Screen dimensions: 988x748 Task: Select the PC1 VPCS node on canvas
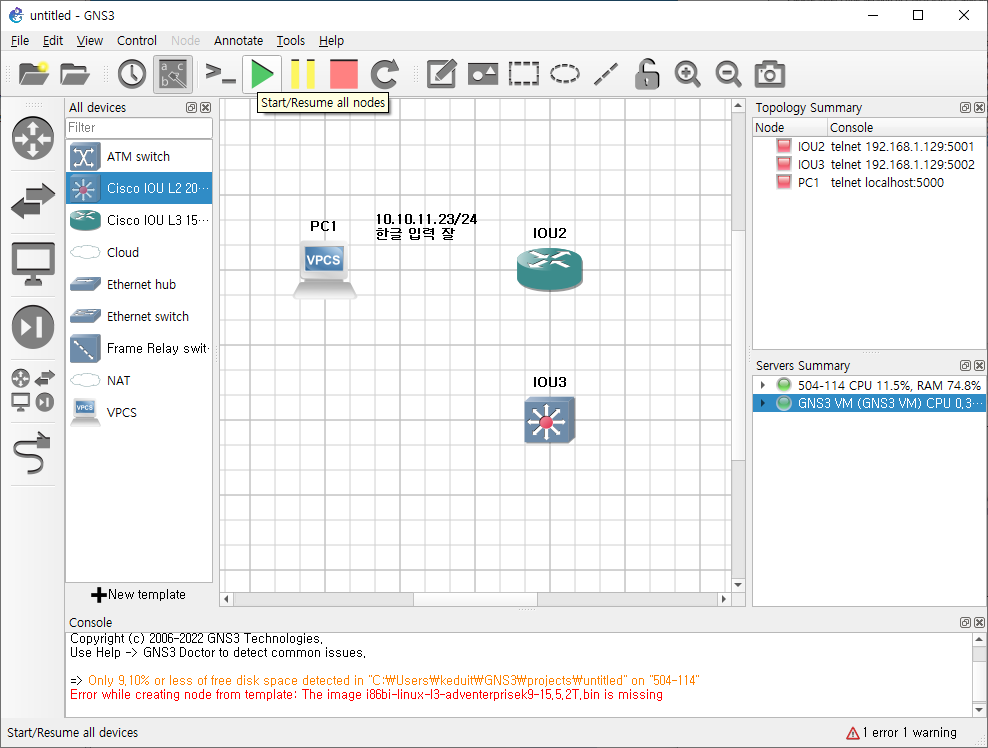coord(325,269)
